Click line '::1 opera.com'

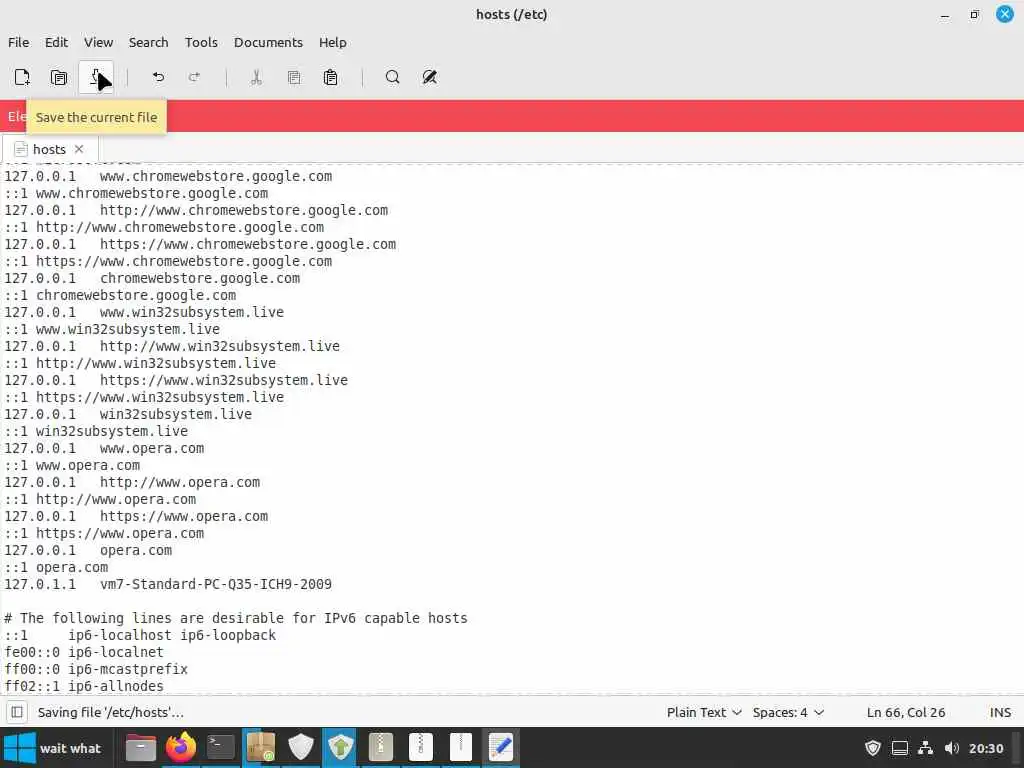56,568
